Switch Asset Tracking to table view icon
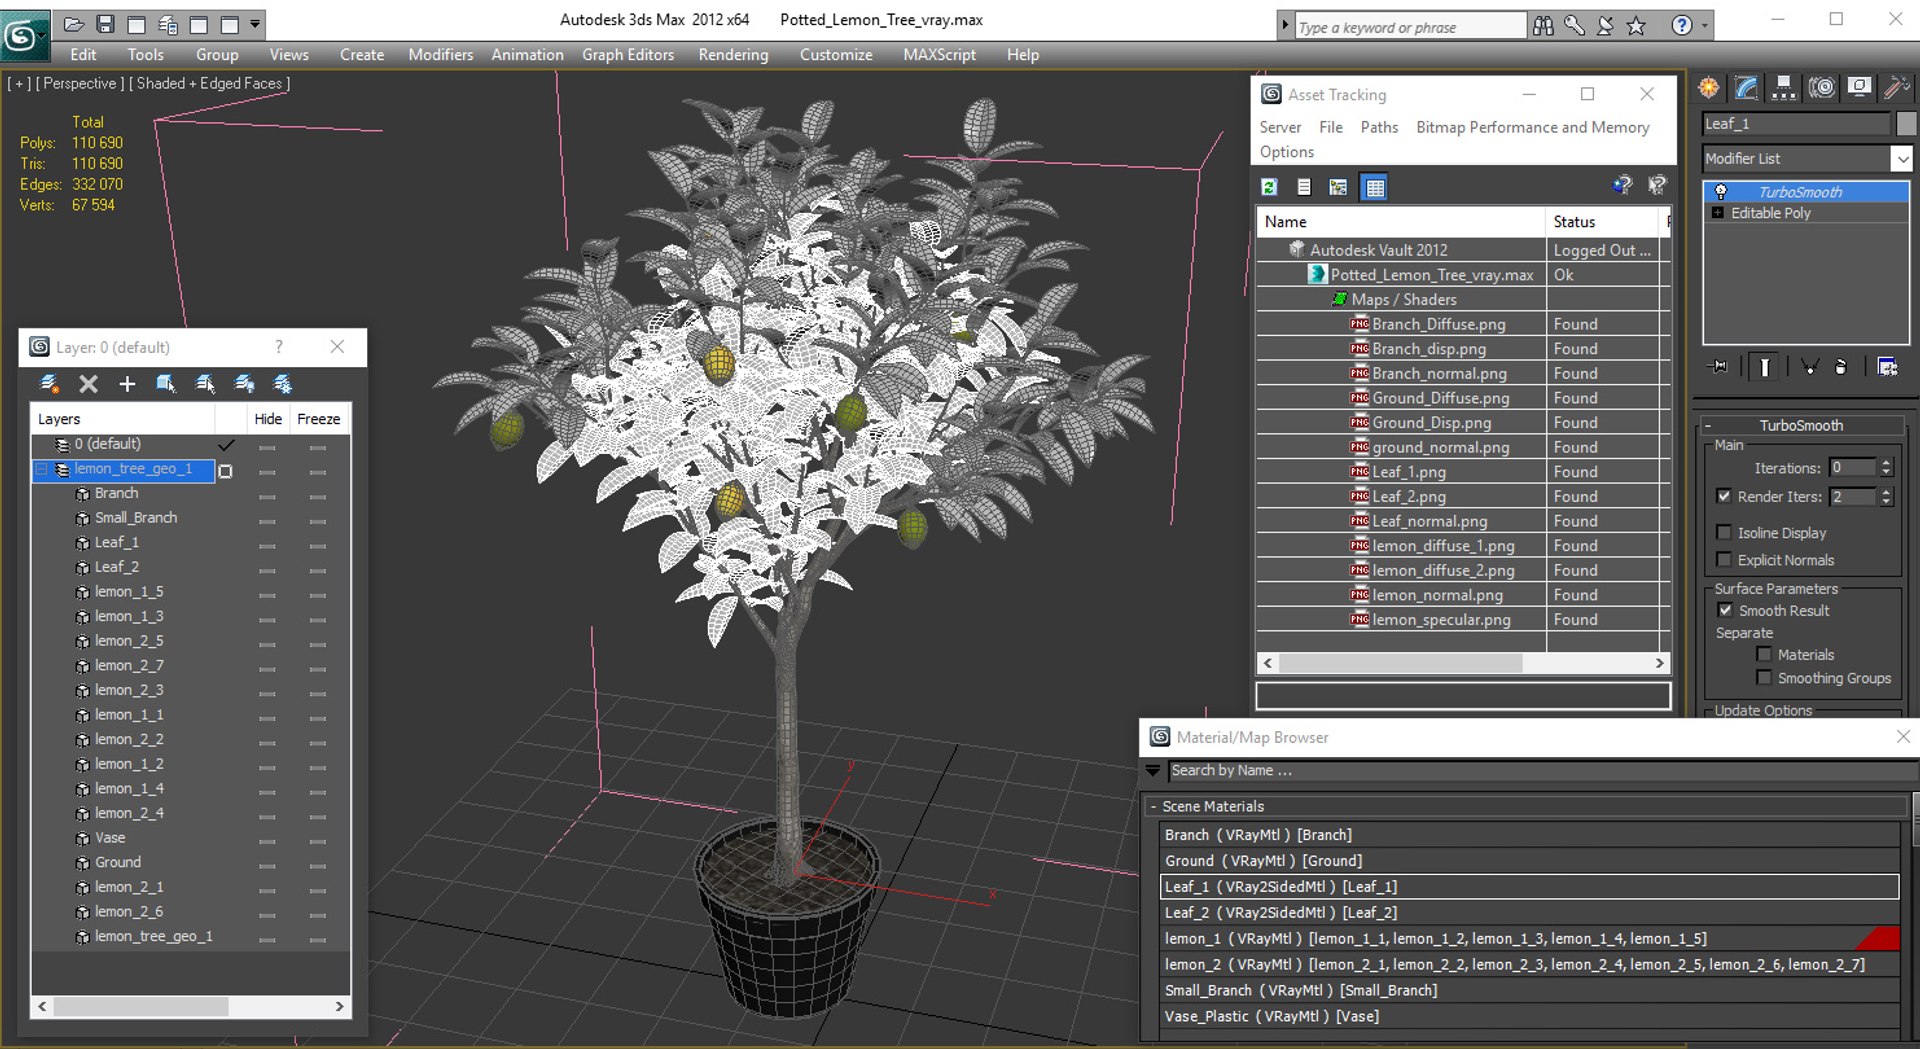 [x=1375, y=187]
